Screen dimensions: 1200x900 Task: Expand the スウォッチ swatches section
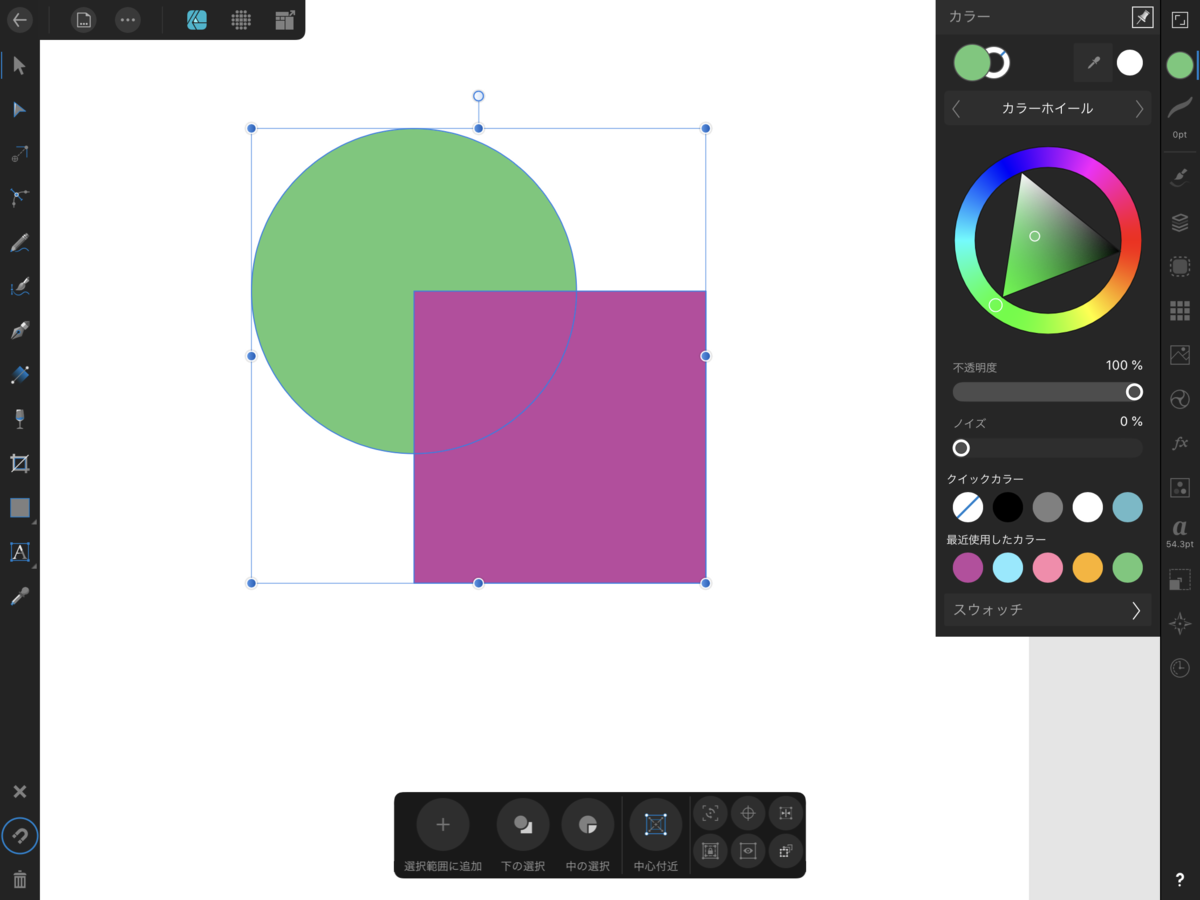1047,610
